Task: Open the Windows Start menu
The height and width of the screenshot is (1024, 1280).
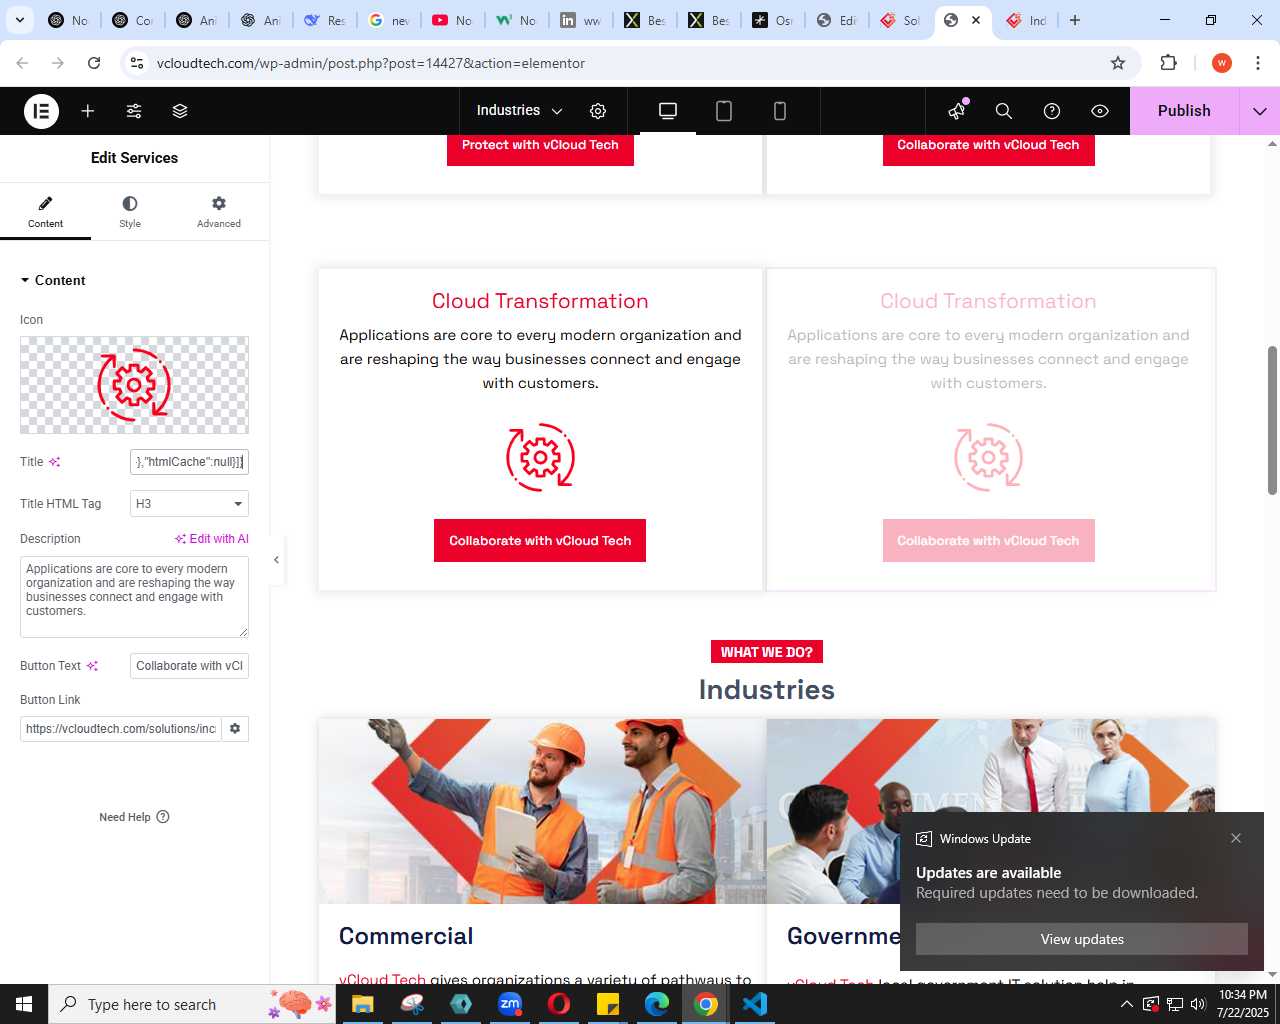Action: pos(24,1004)
